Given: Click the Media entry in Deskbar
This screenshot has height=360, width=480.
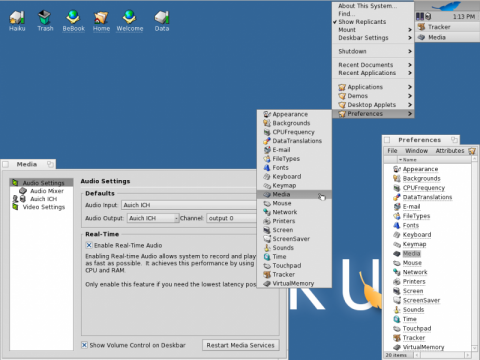Looking at the screenshot, I should pos(447,37).
